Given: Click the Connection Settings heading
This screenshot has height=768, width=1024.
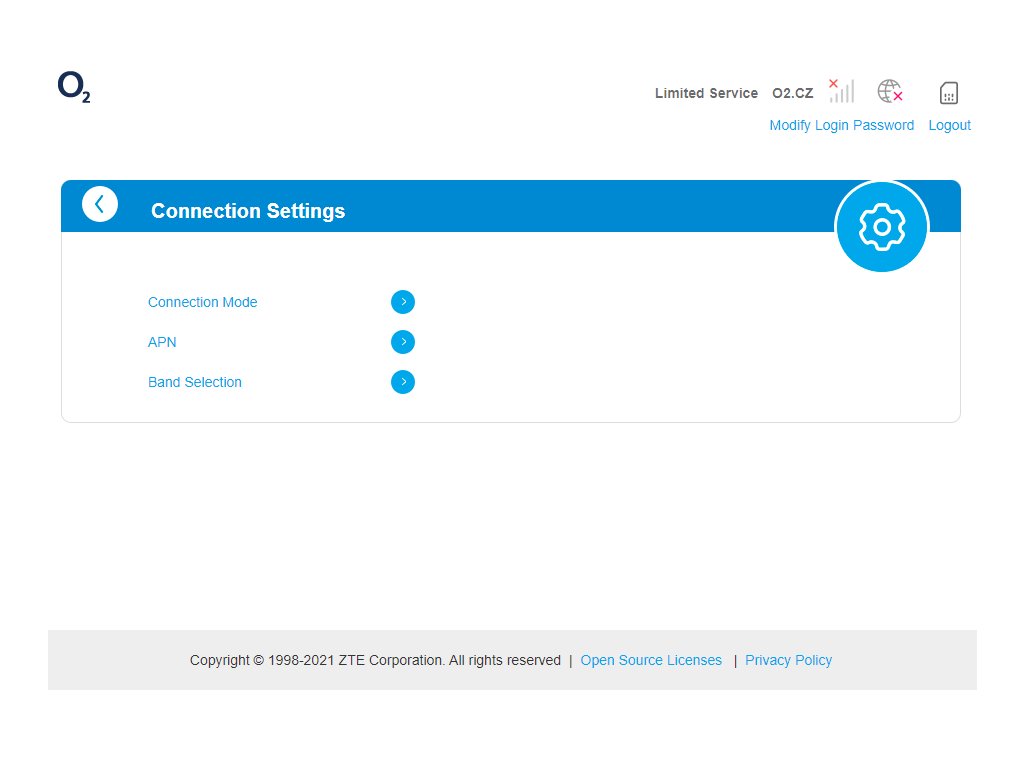Looking at the screenshot, I should [x=248, y=211].
